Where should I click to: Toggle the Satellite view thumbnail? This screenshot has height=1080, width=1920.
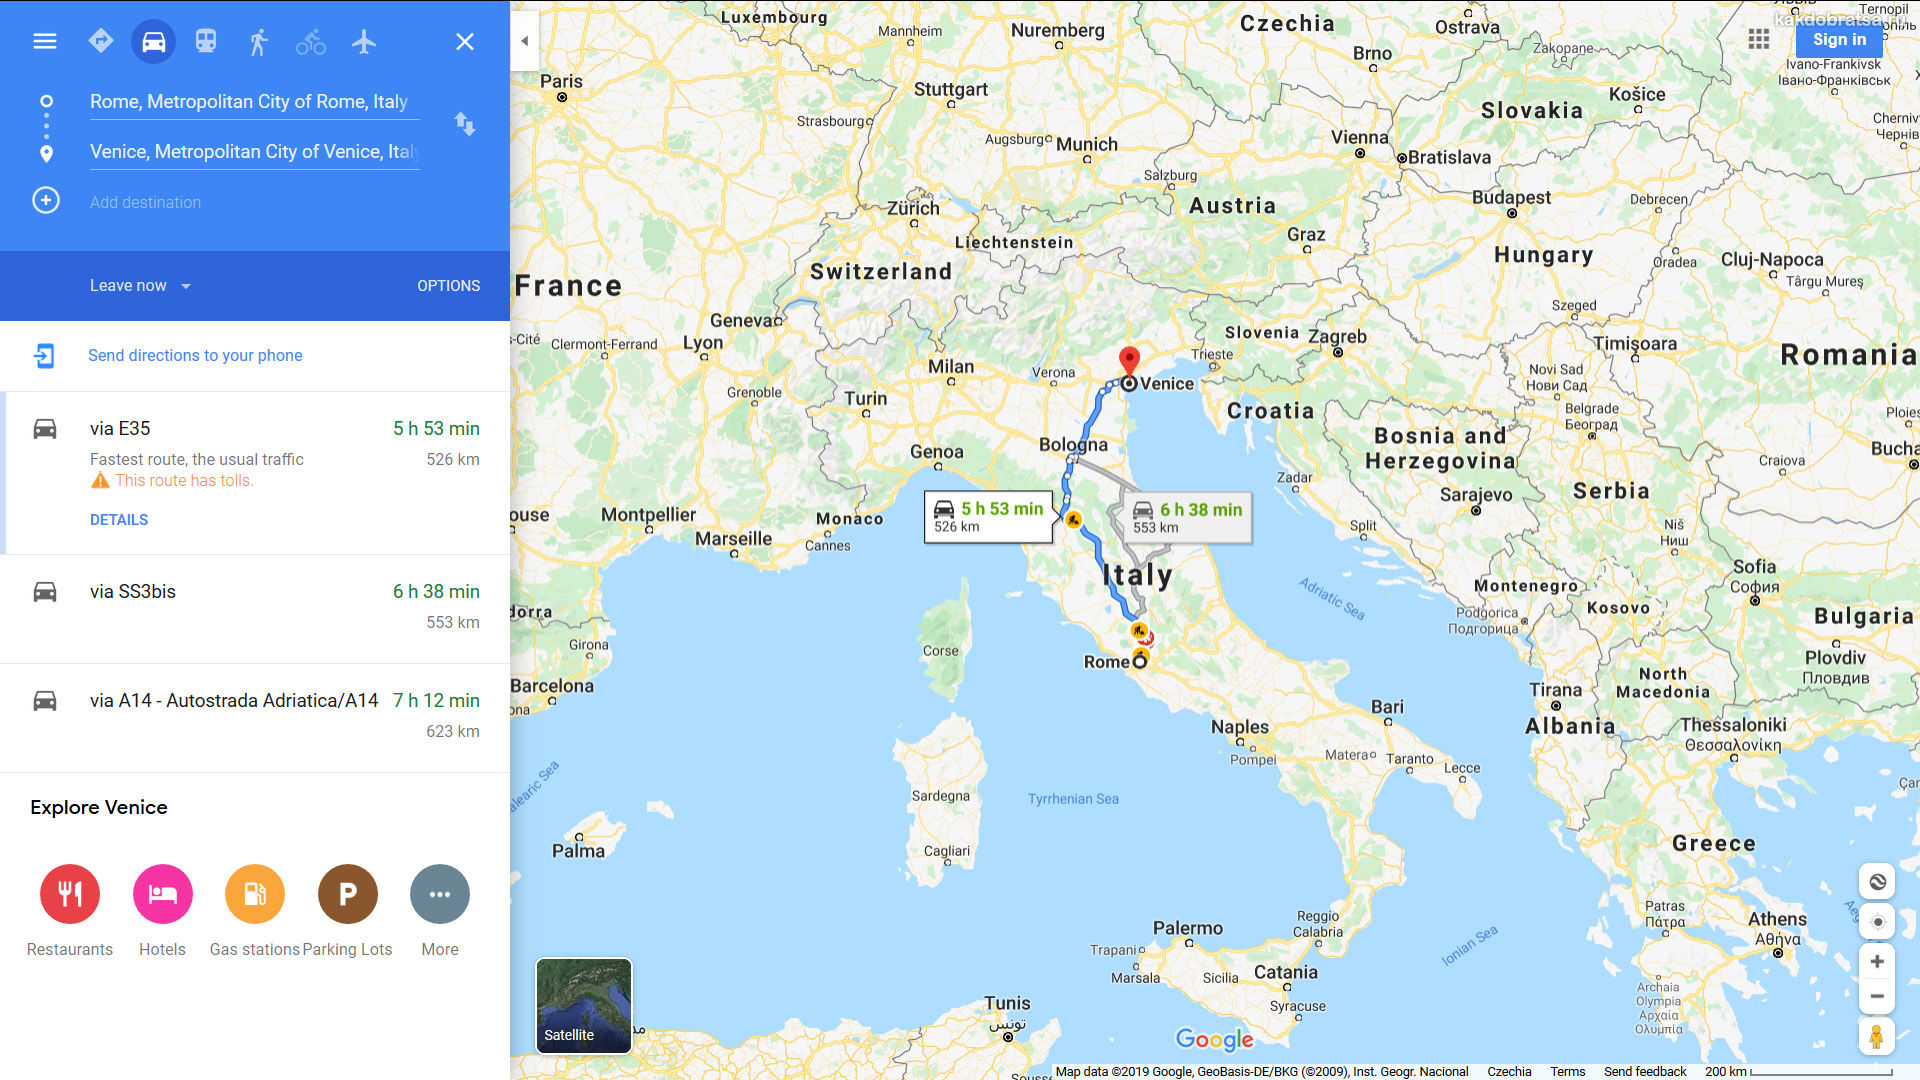pos(584,1006)
